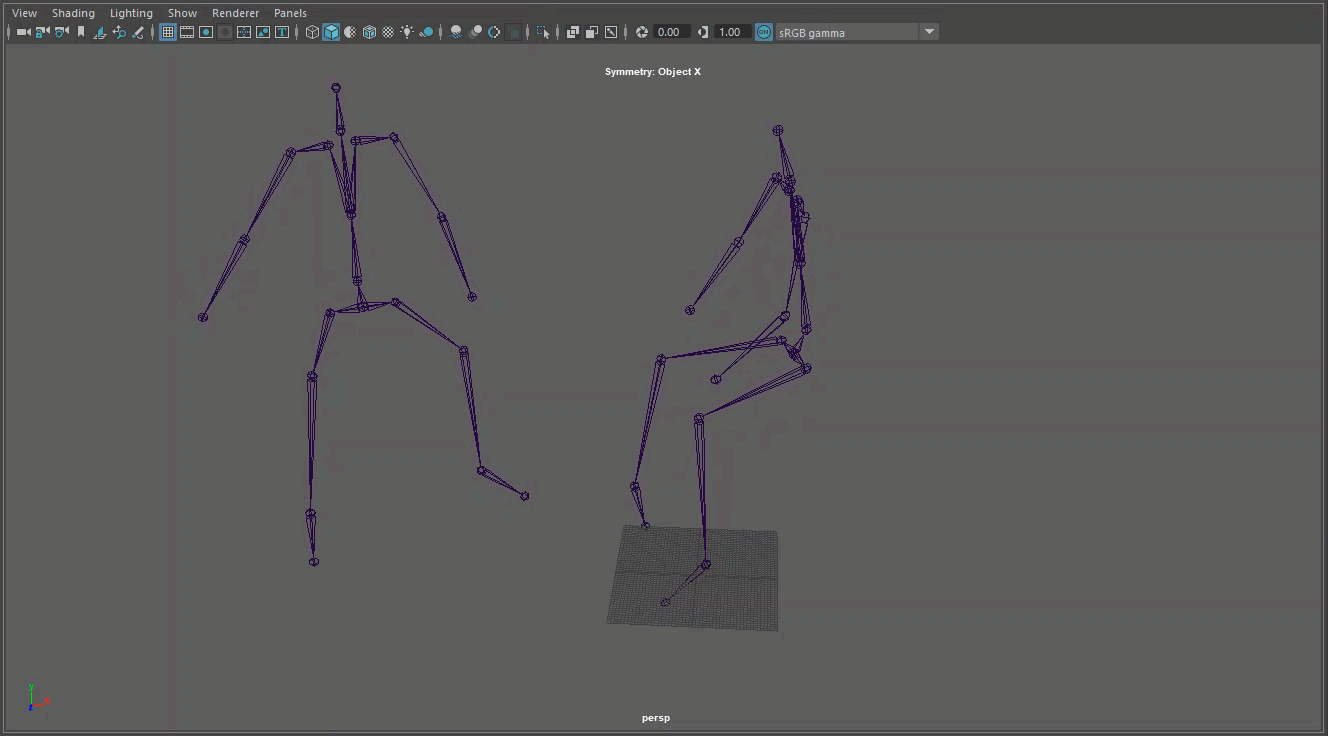Open the Panels menu

[290, 13]
